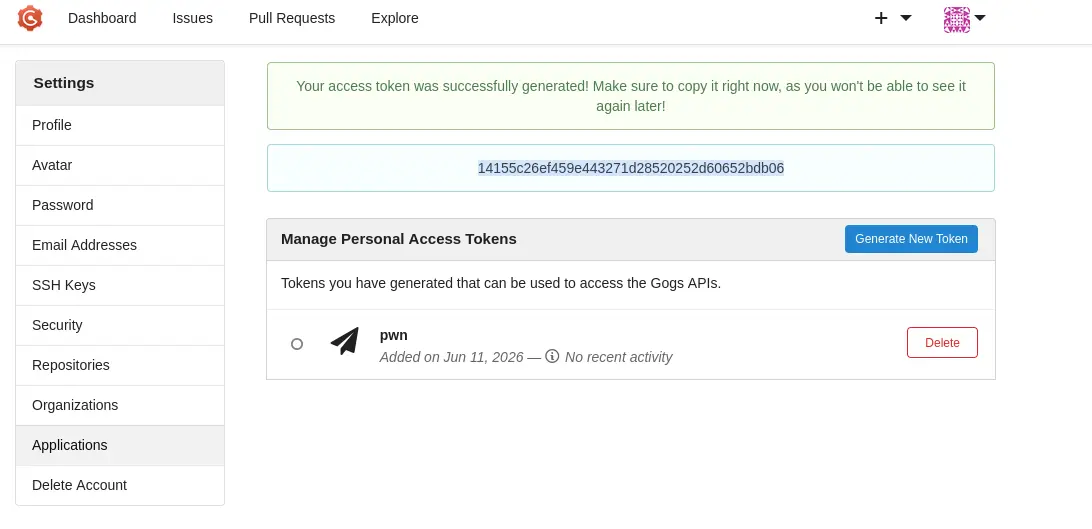Image resolution: width=1092 pixels, height=529 pixels.
Task: Go to the Issues page
Action: 193,18
